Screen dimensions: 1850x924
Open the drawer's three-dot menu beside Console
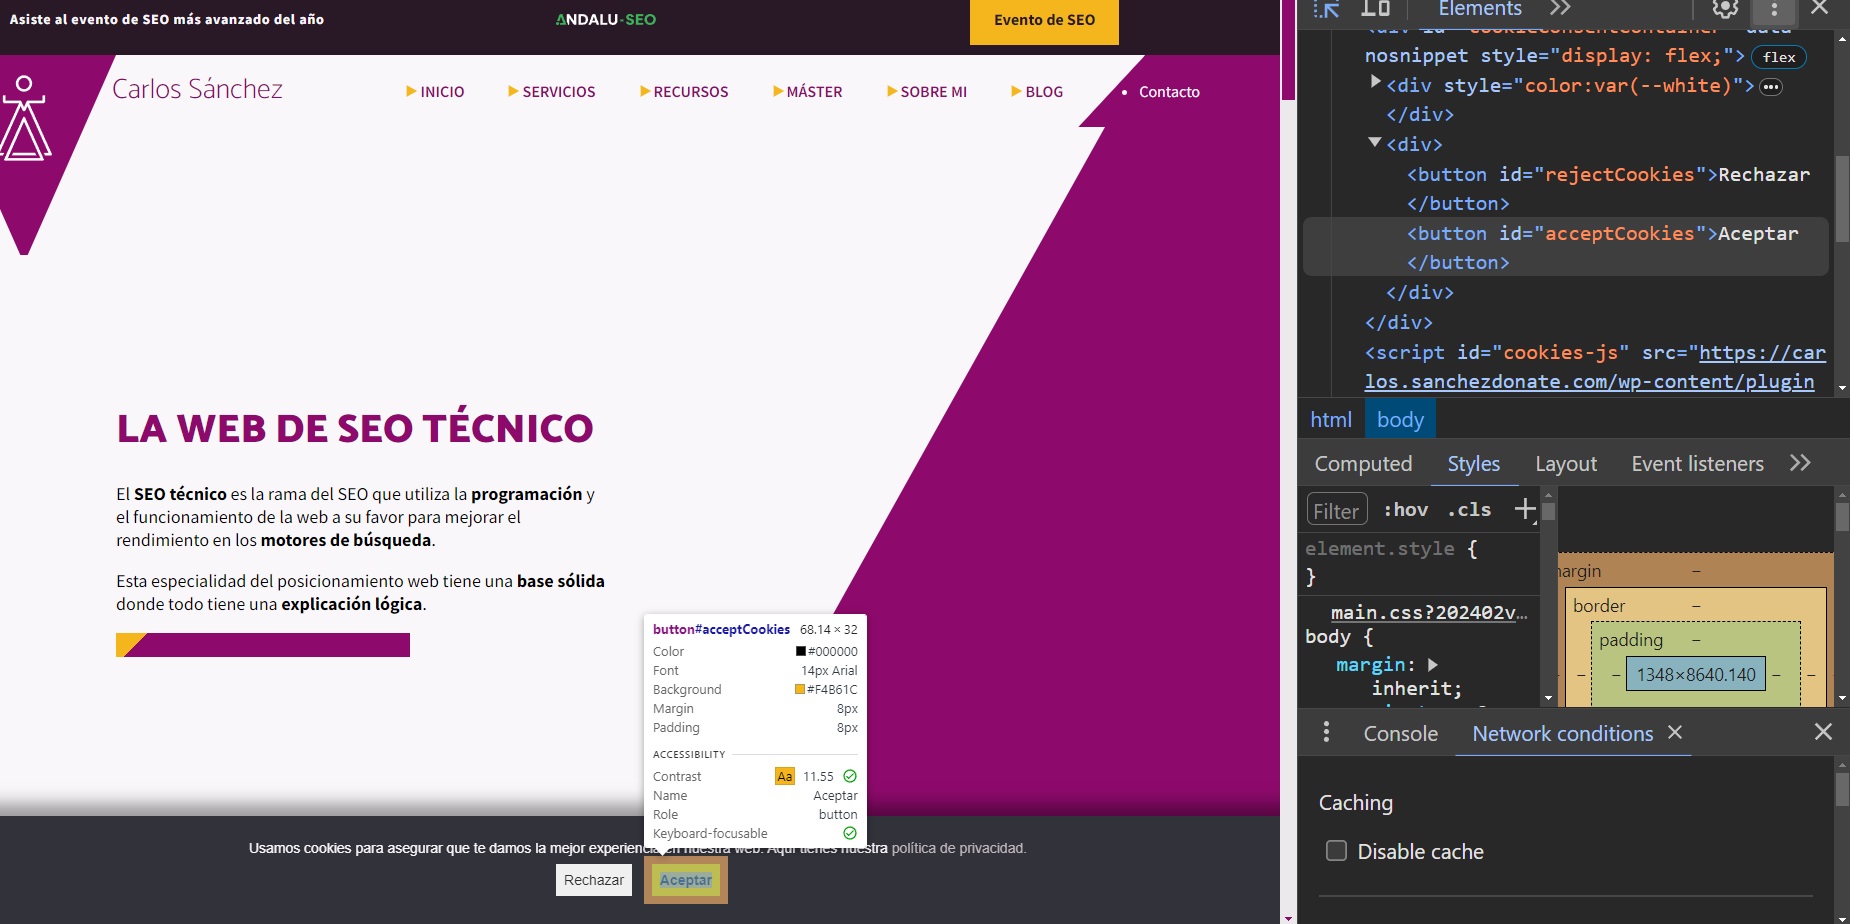tap(1326, 732)
